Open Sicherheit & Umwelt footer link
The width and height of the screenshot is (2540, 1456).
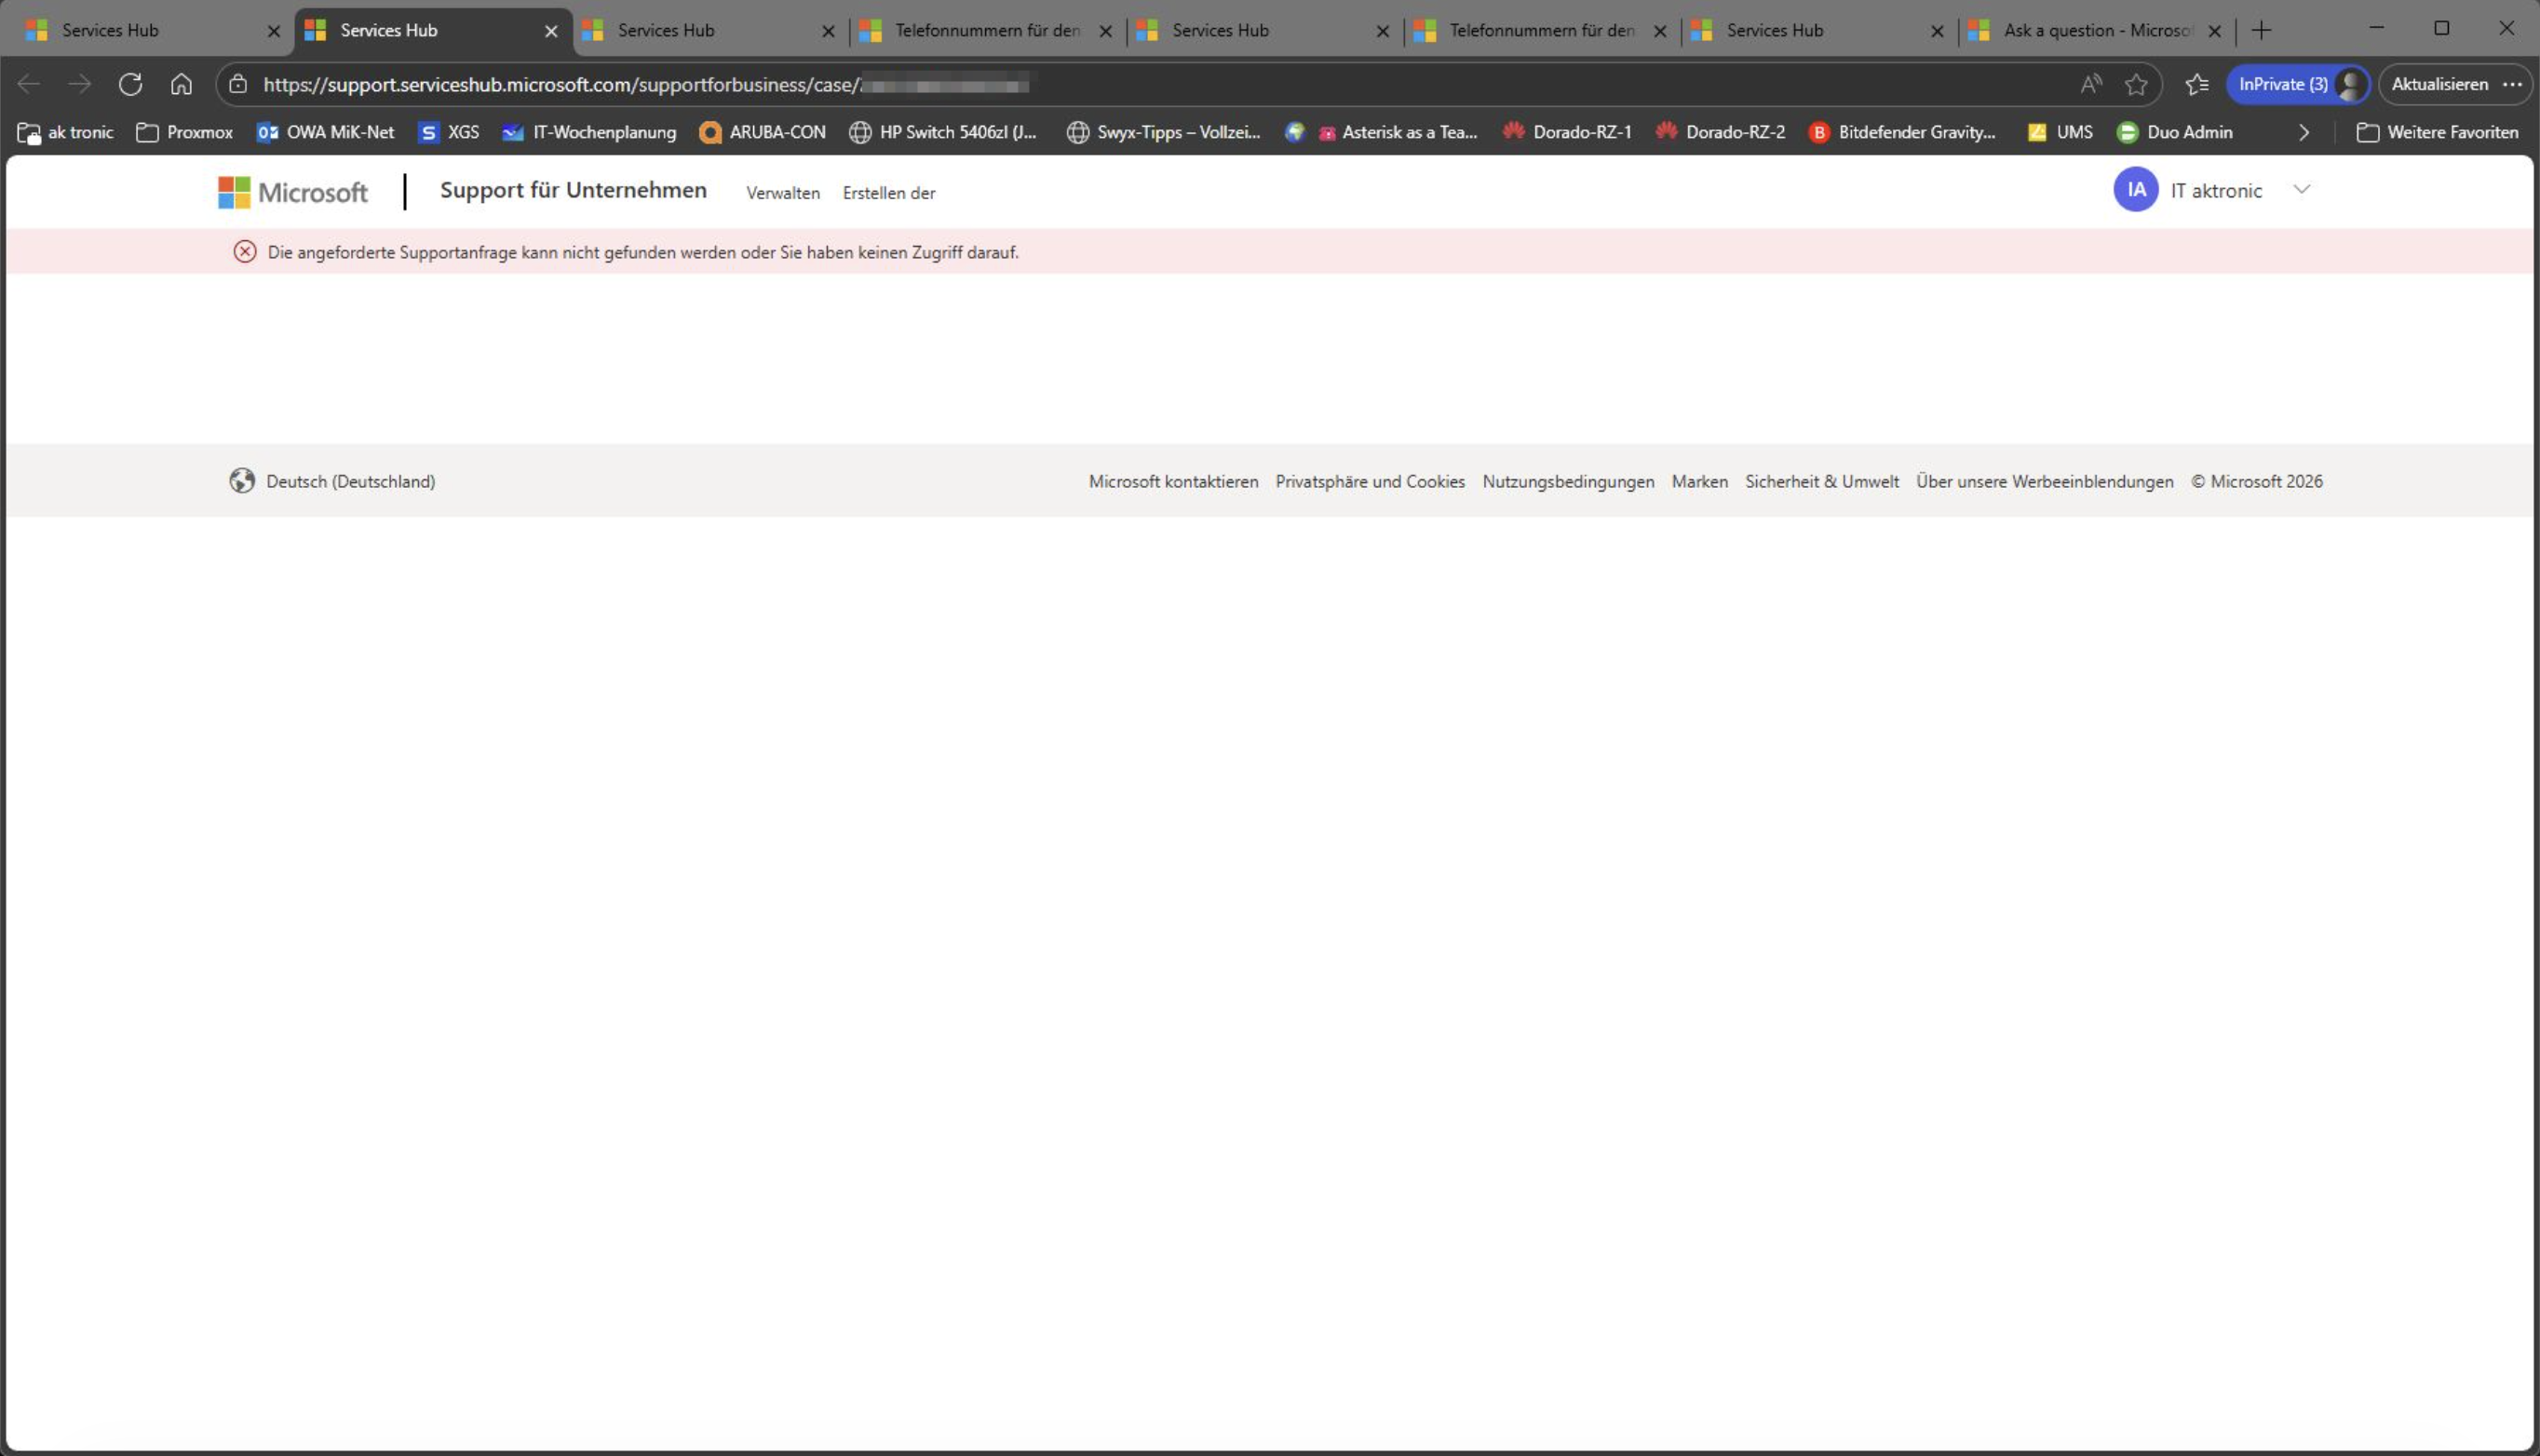(x=1822, y=482)
